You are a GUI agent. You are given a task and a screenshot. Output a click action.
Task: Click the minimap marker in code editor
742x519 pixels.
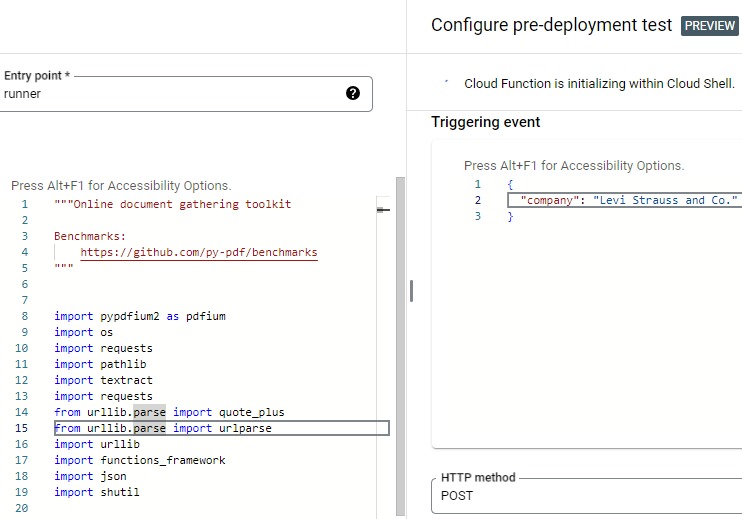[x=383, y=210]
